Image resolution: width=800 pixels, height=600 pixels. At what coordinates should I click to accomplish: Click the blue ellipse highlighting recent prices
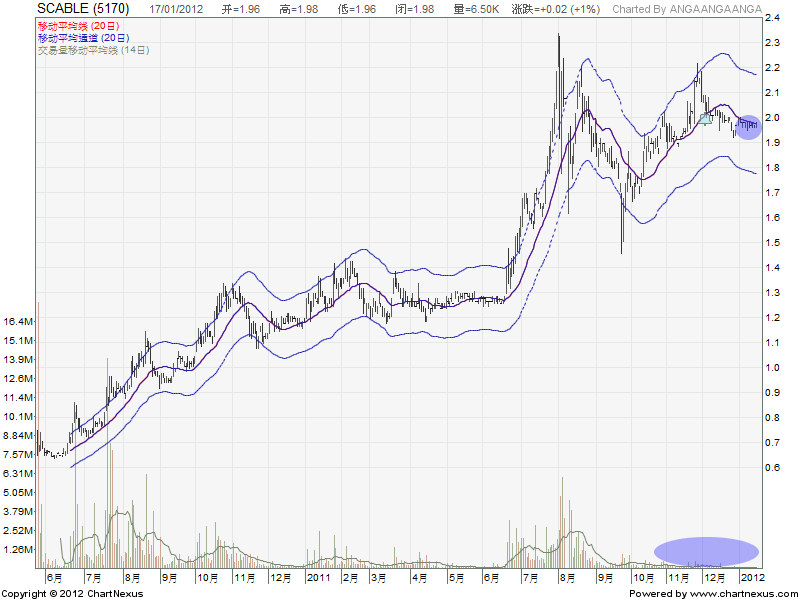748,126
